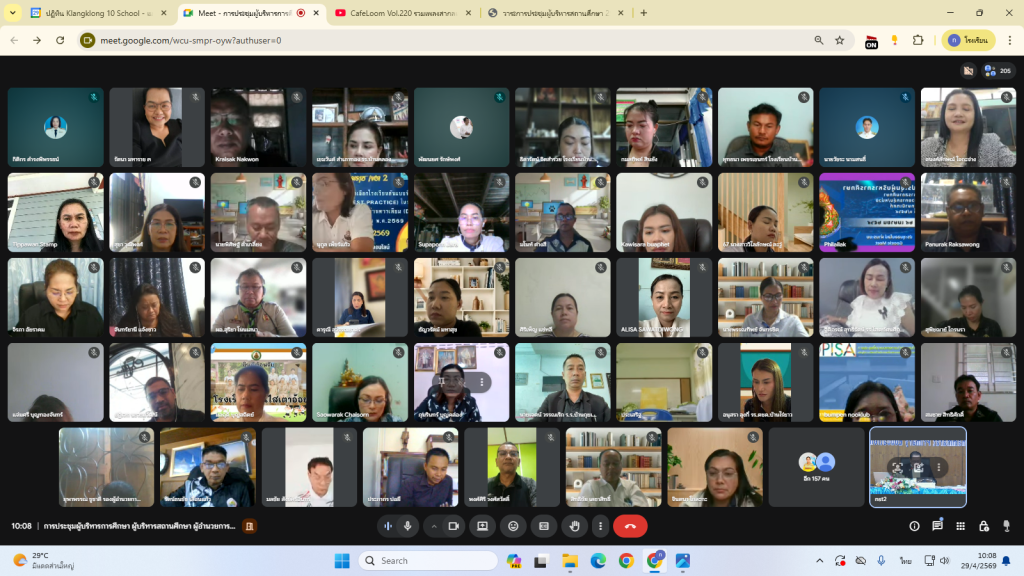Open the participants list showing 205
1024x576 pixels.
point(998,71)
